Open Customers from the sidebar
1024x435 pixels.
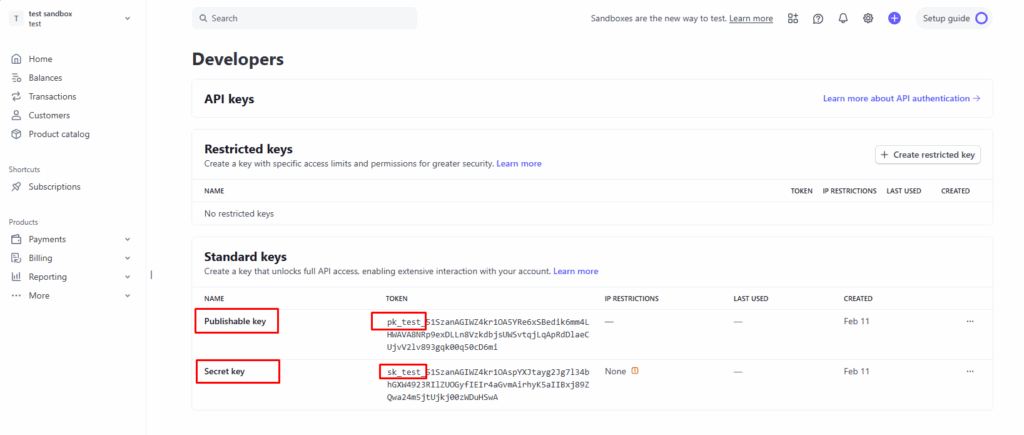point(49,115)
